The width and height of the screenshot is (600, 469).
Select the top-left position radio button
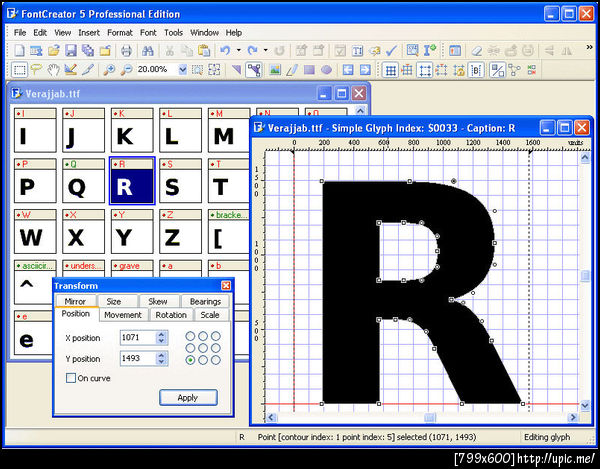click(190, 336)
